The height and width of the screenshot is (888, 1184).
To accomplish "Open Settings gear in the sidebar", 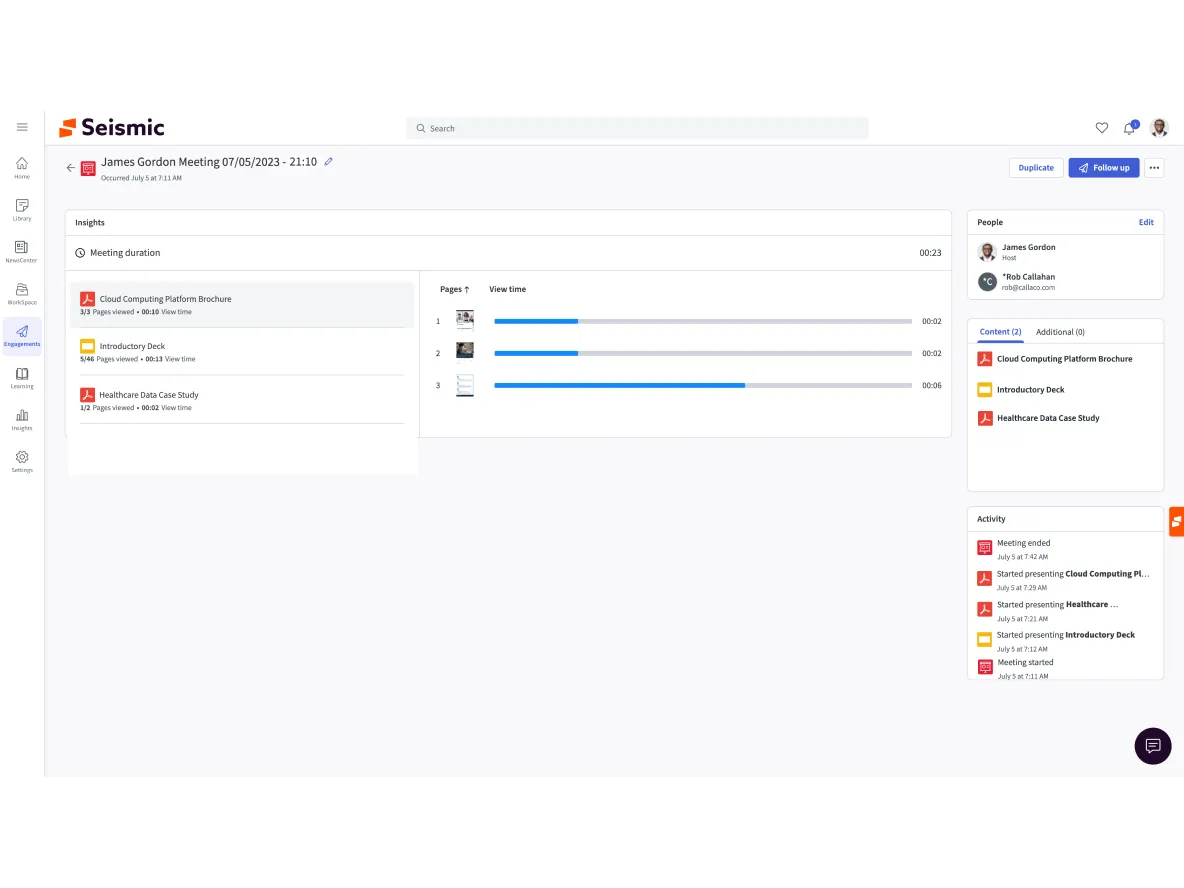I will [x=22, y=461].
